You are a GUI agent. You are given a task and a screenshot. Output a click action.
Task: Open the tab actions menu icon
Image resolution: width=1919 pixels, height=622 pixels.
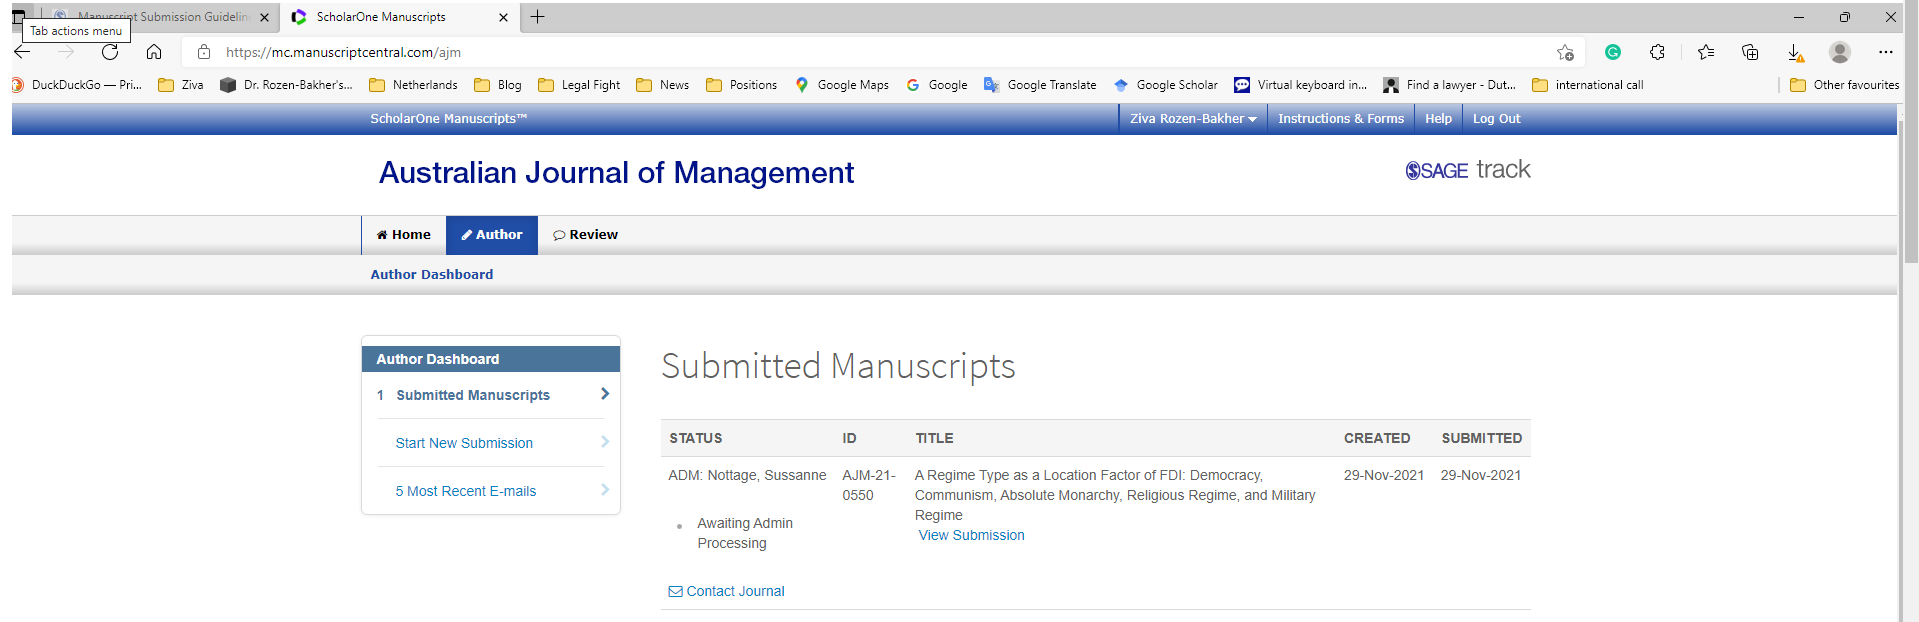18,17
